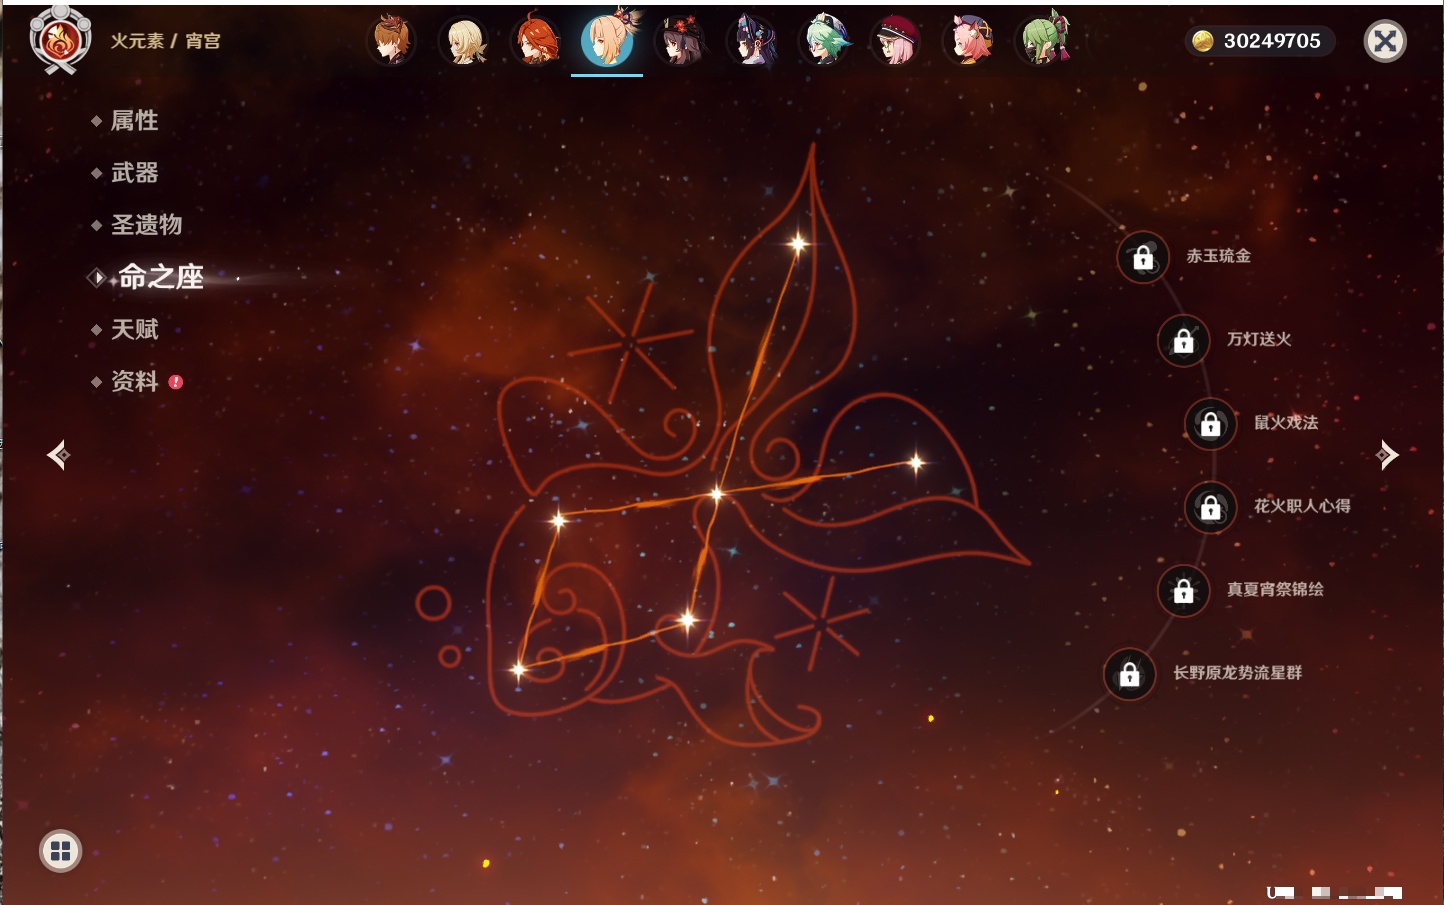Image resolution: width=1444 pixels, height=905 pixels.
Task: Click the Pyro element emblem icon
Action: click(60, 41)
